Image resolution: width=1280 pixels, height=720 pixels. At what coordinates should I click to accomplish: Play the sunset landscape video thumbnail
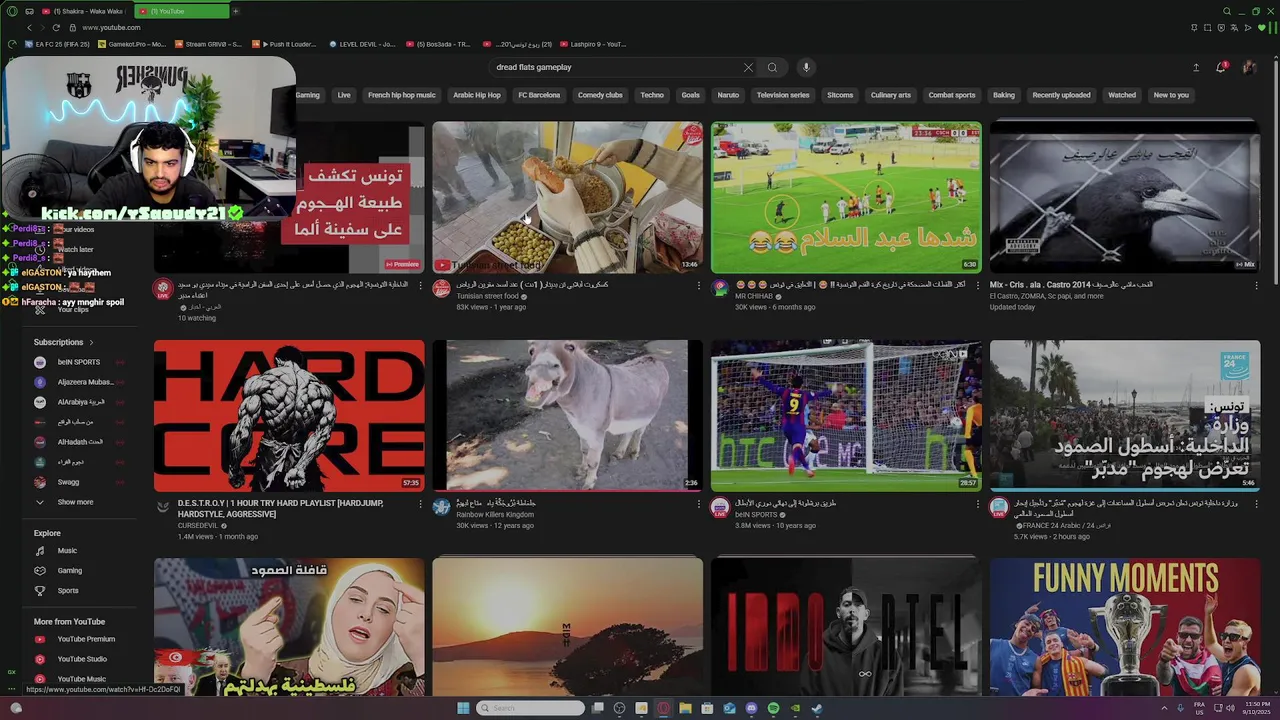point(567,627)
